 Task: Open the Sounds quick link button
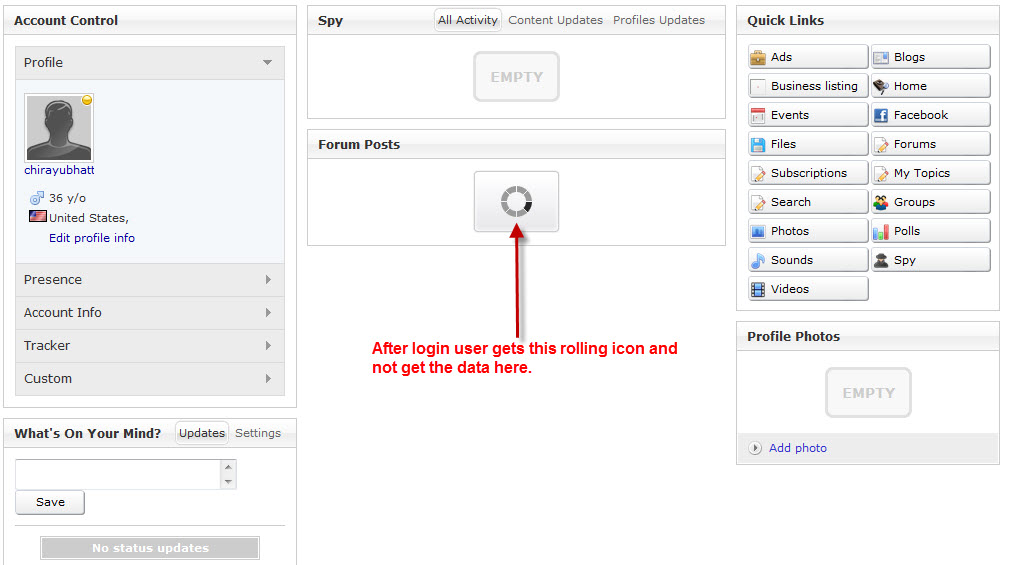808,260
